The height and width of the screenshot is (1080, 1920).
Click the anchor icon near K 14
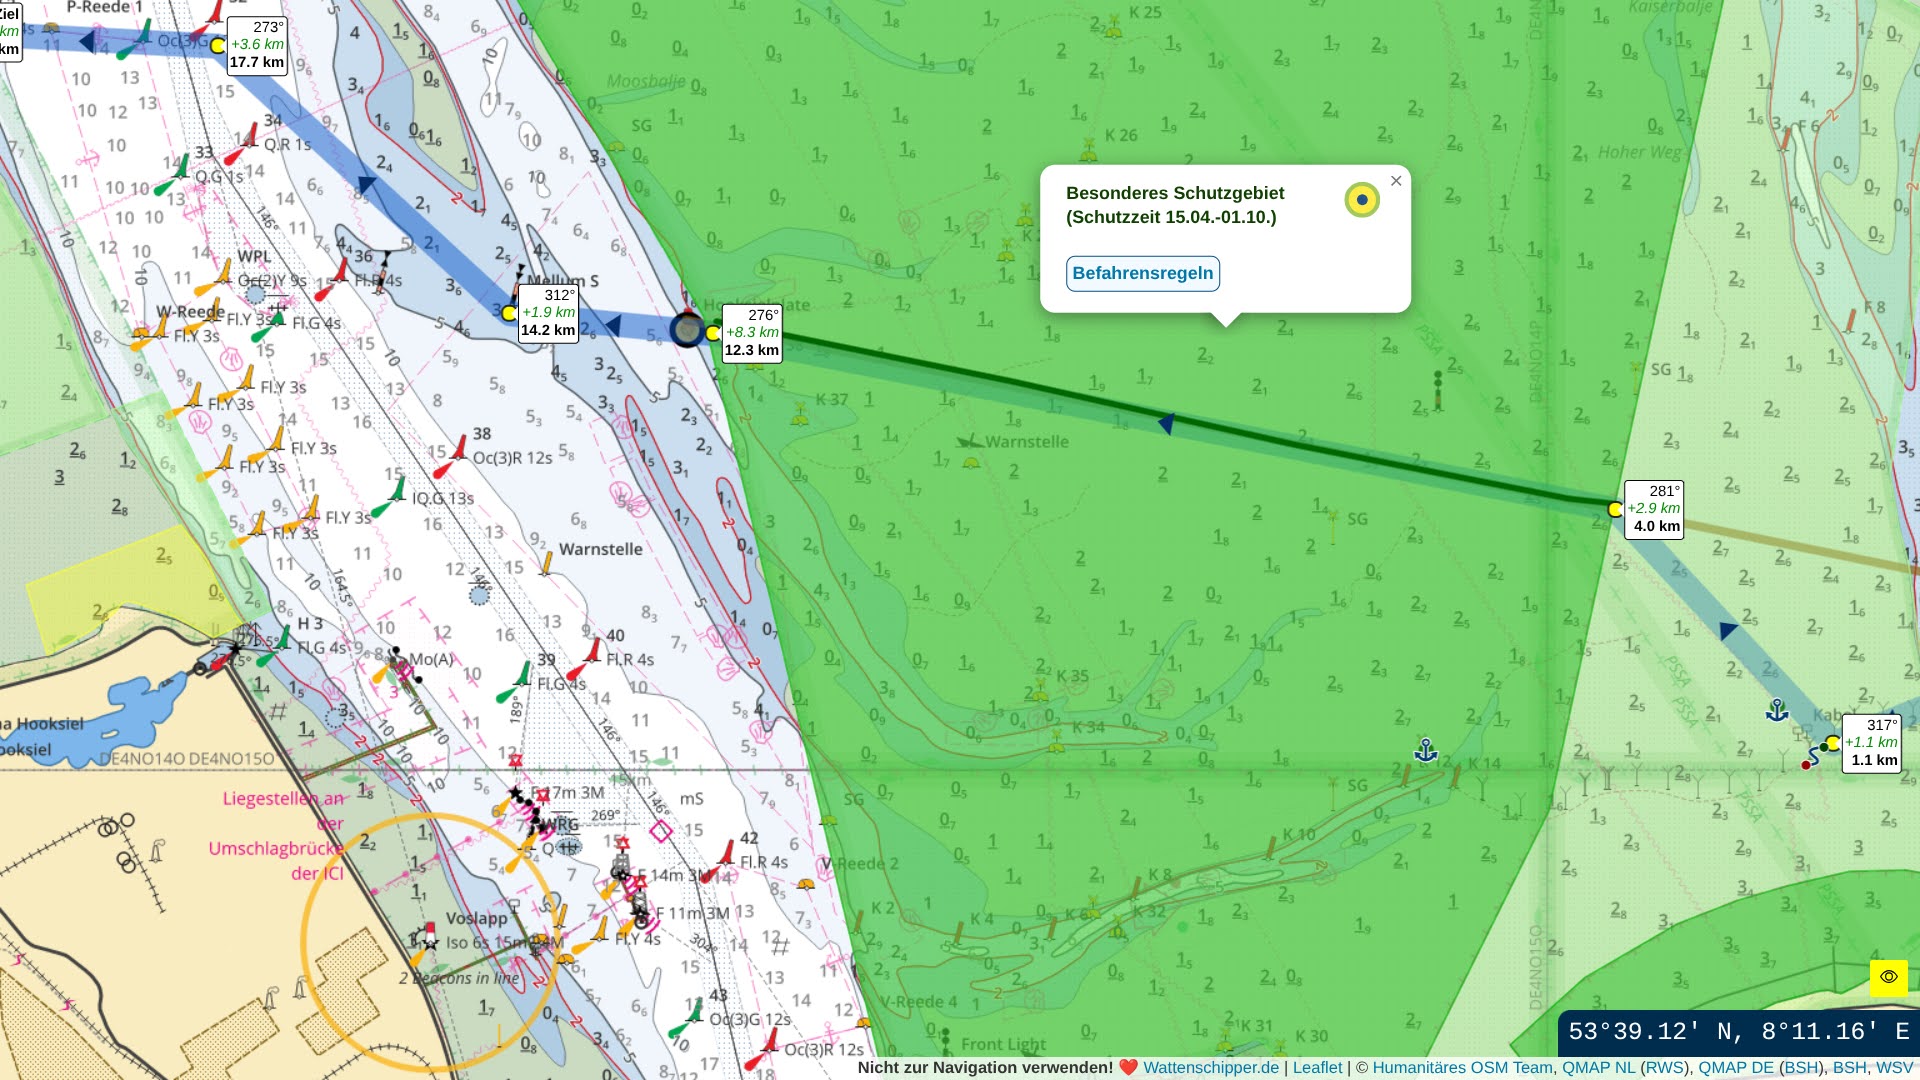(1425, 750)
